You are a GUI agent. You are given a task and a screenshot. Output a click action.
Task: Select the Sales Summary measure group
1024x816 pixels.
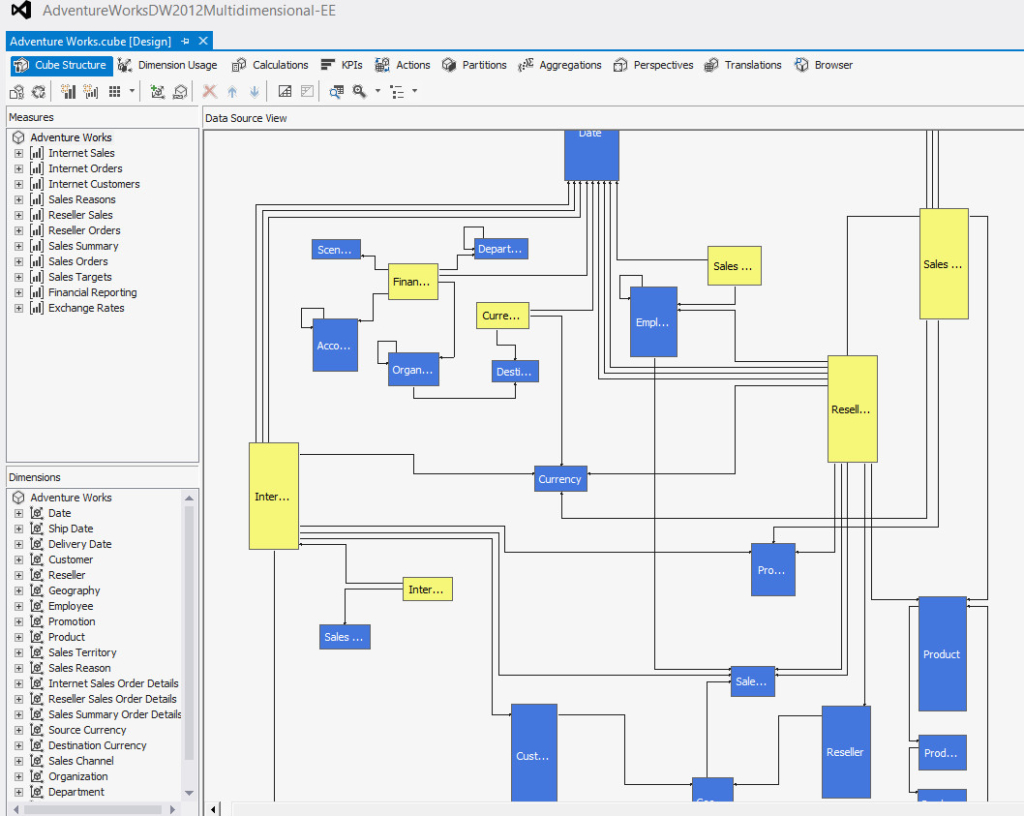[83, 246]
